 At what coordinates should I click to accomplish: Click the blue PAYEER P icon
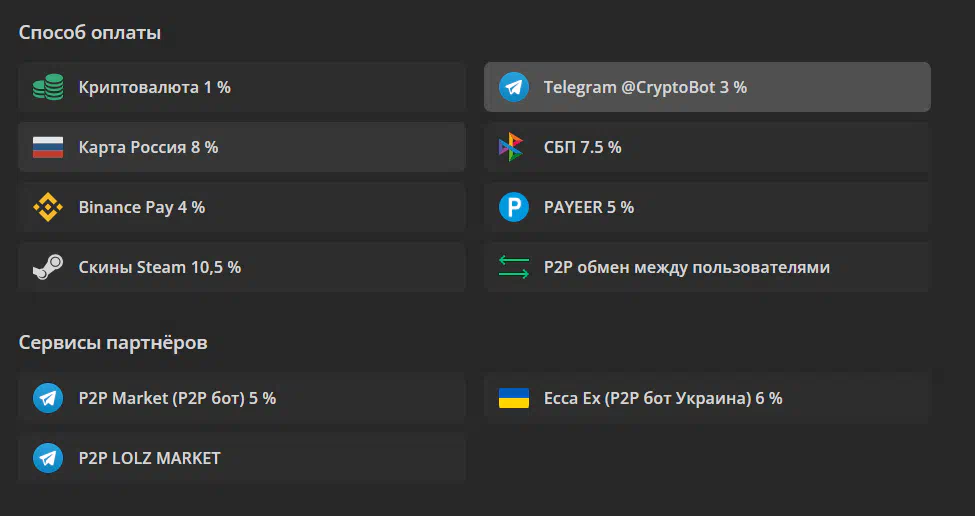514,207
